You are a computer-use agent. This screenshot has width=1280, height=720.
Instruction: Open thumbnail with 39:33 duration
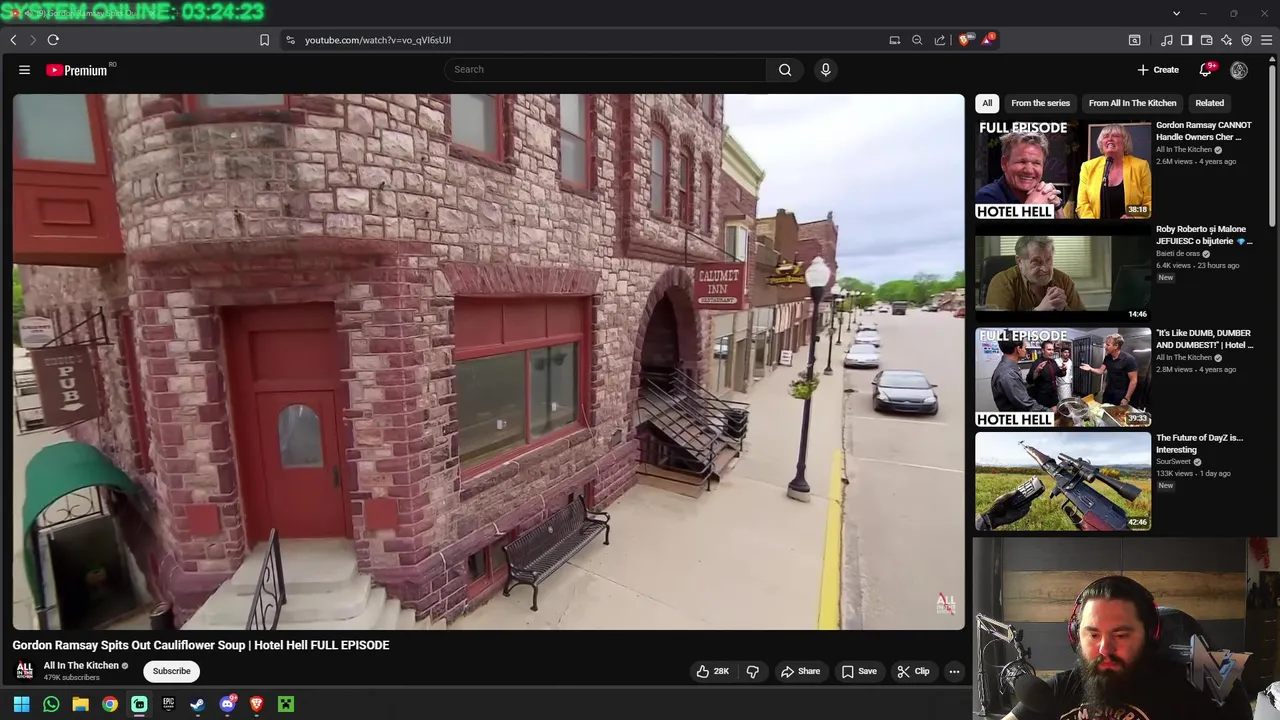point(1063,377)
